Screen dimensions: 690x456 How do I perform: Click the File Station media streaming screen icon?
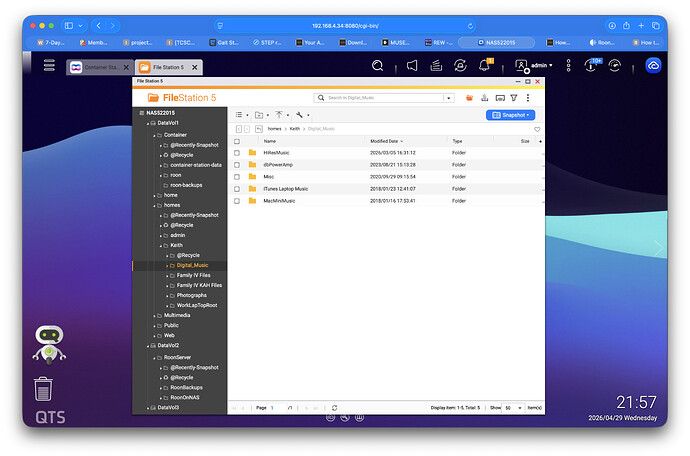click(x=500, y=98)
